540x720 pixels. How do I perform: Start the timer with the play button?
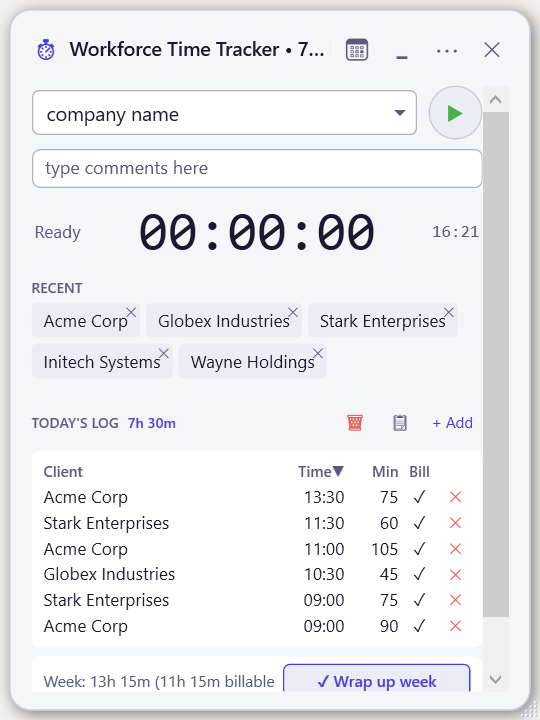pos(455,113)
